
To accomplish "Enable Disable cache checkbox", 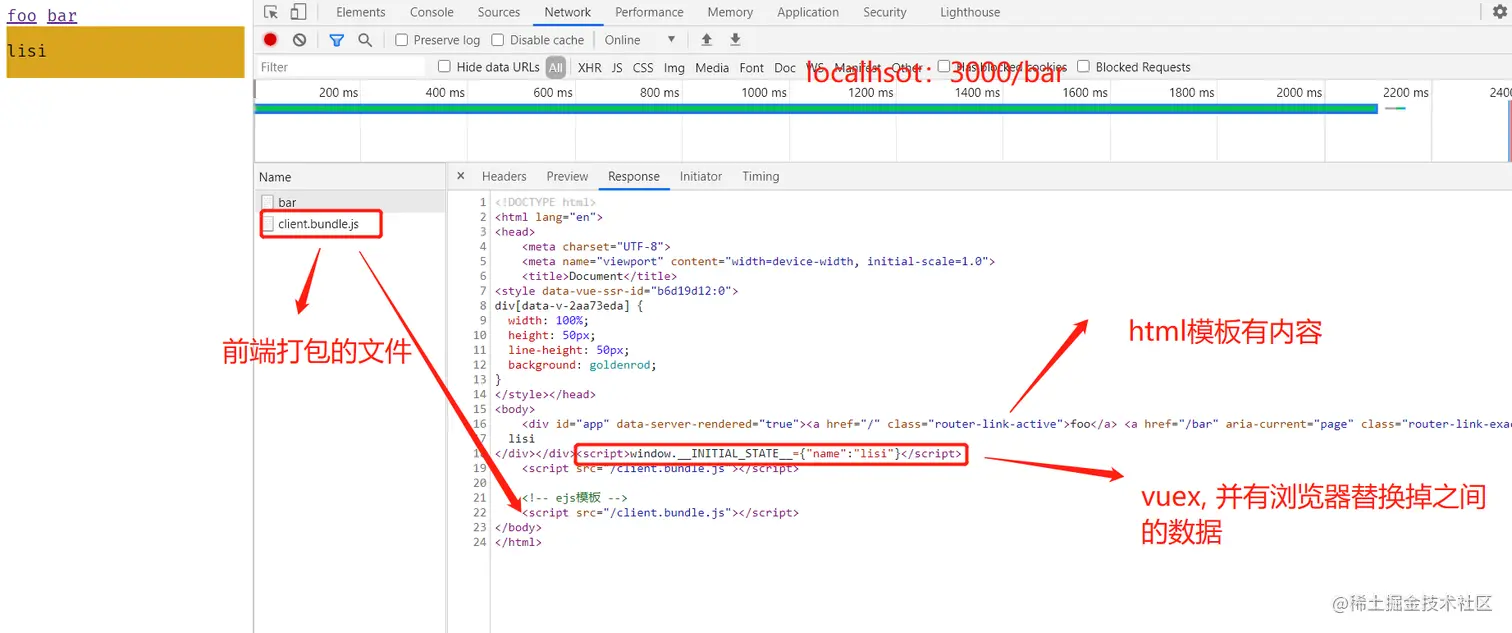I will (x=498, y=40).
